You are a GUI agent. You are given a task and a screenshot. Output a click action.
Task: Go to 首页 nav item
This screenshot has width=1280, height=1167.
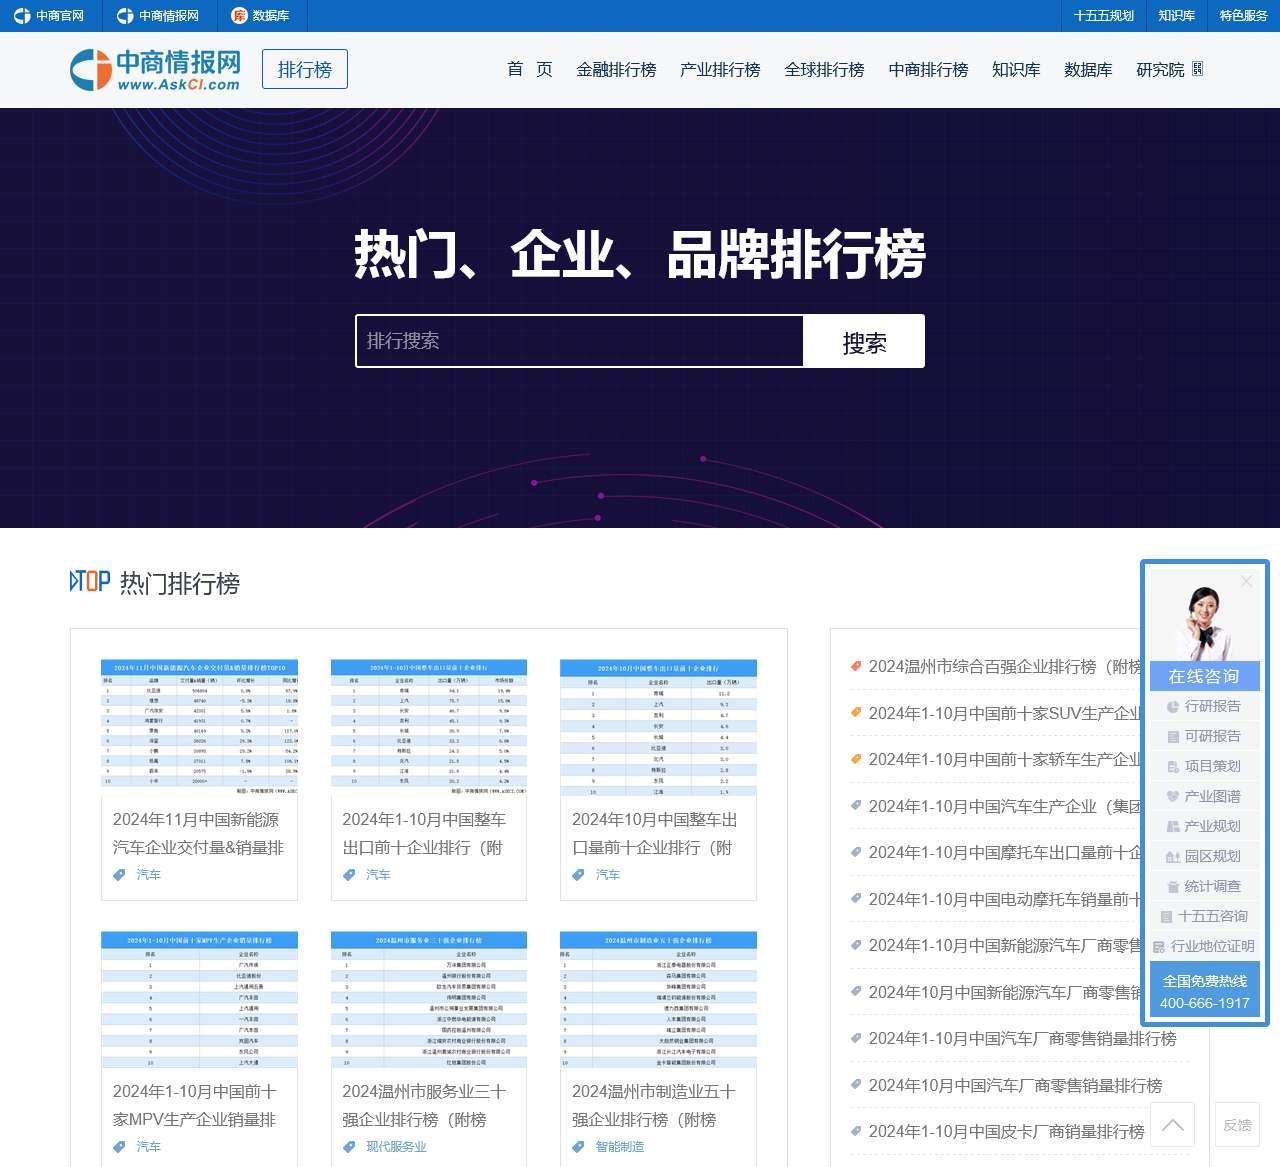(529, 69)
